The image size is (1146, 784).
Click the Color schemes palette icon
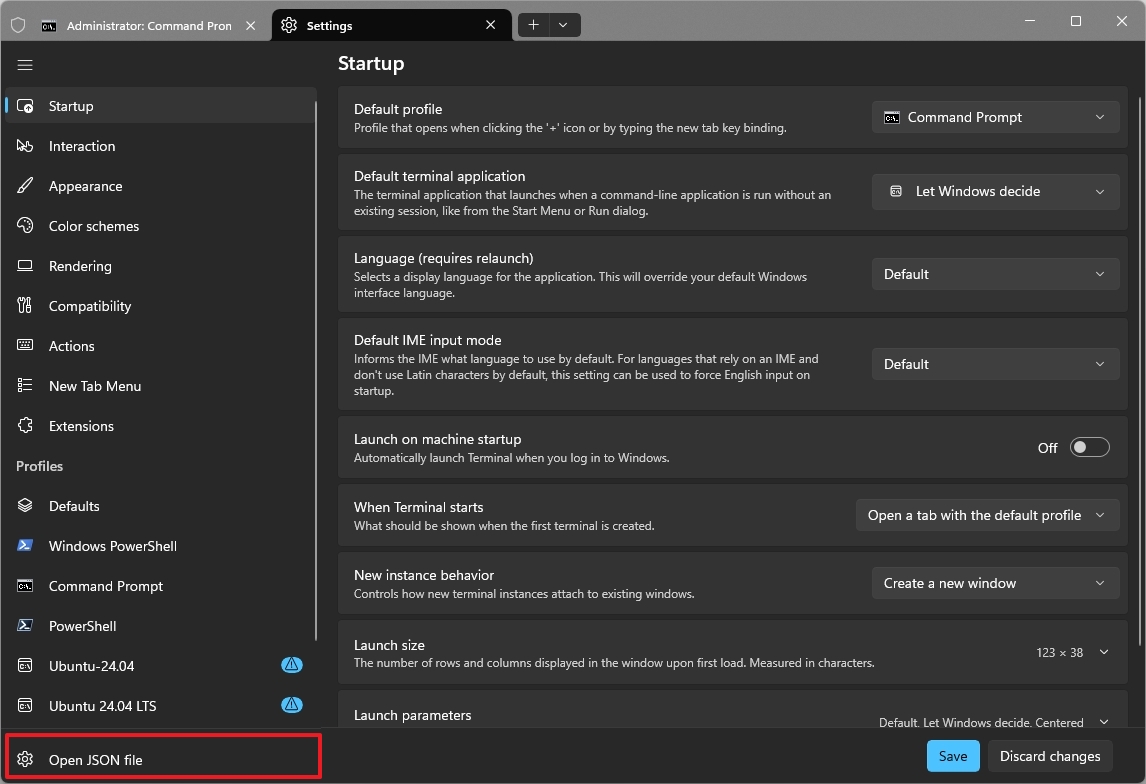pos(26,226)
